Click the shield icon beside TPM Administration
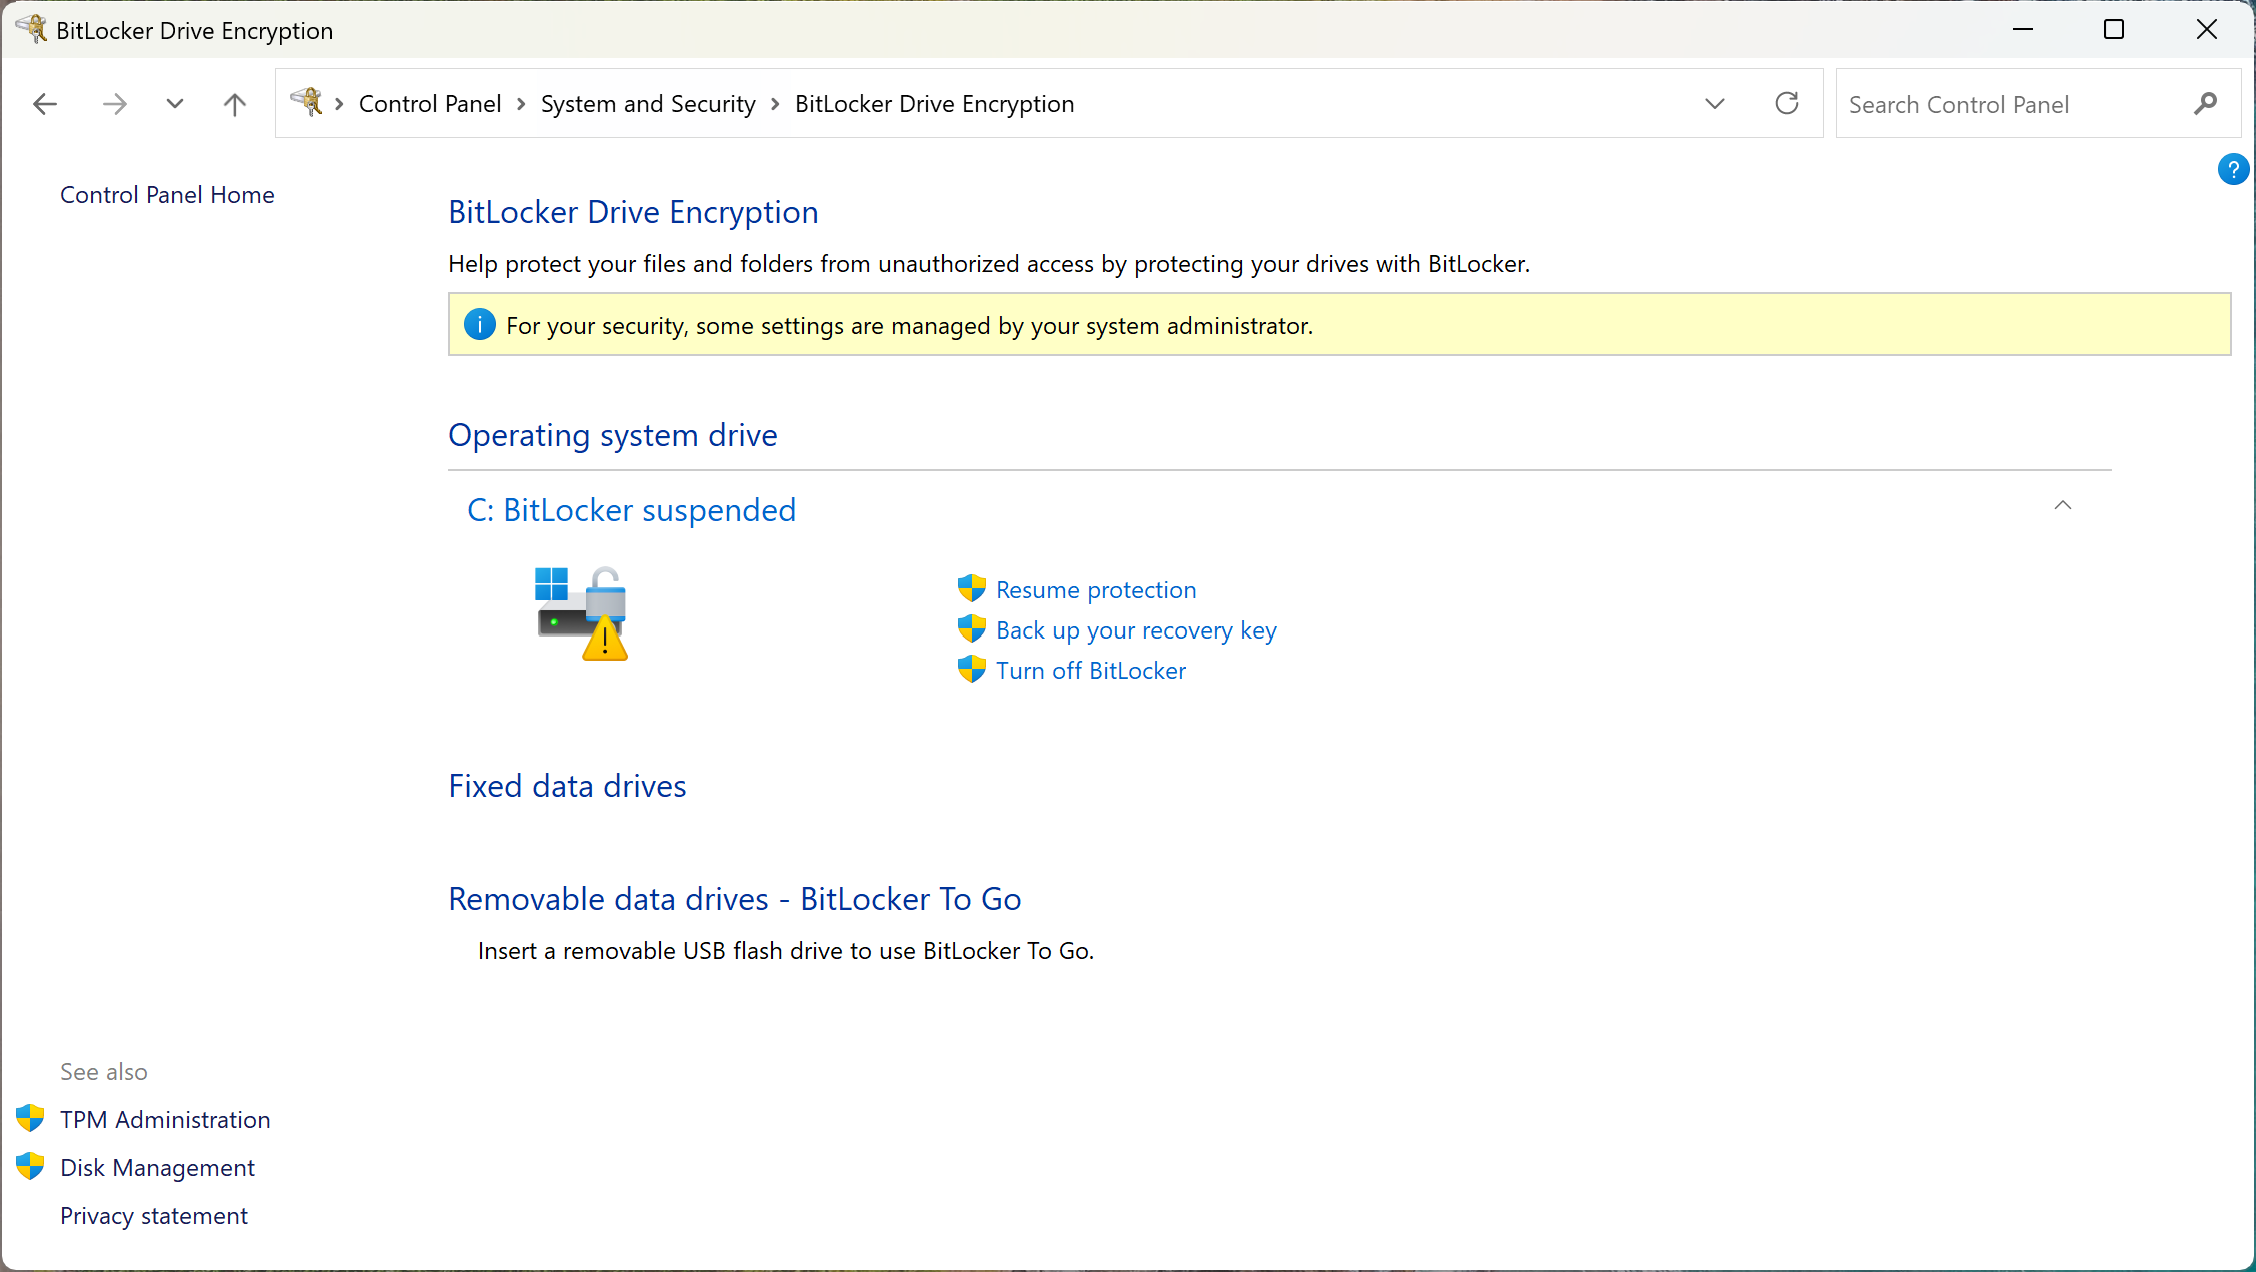2256x1272 pixels. [30, 1118]
